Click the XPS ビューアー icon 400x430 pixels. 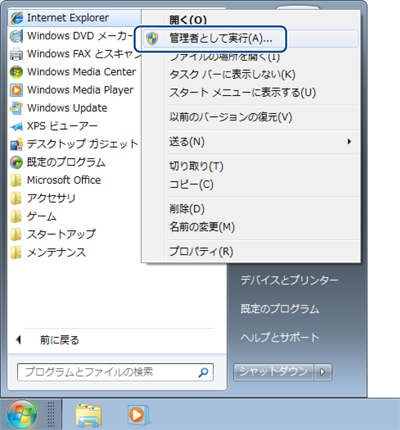tap(16, 126)
